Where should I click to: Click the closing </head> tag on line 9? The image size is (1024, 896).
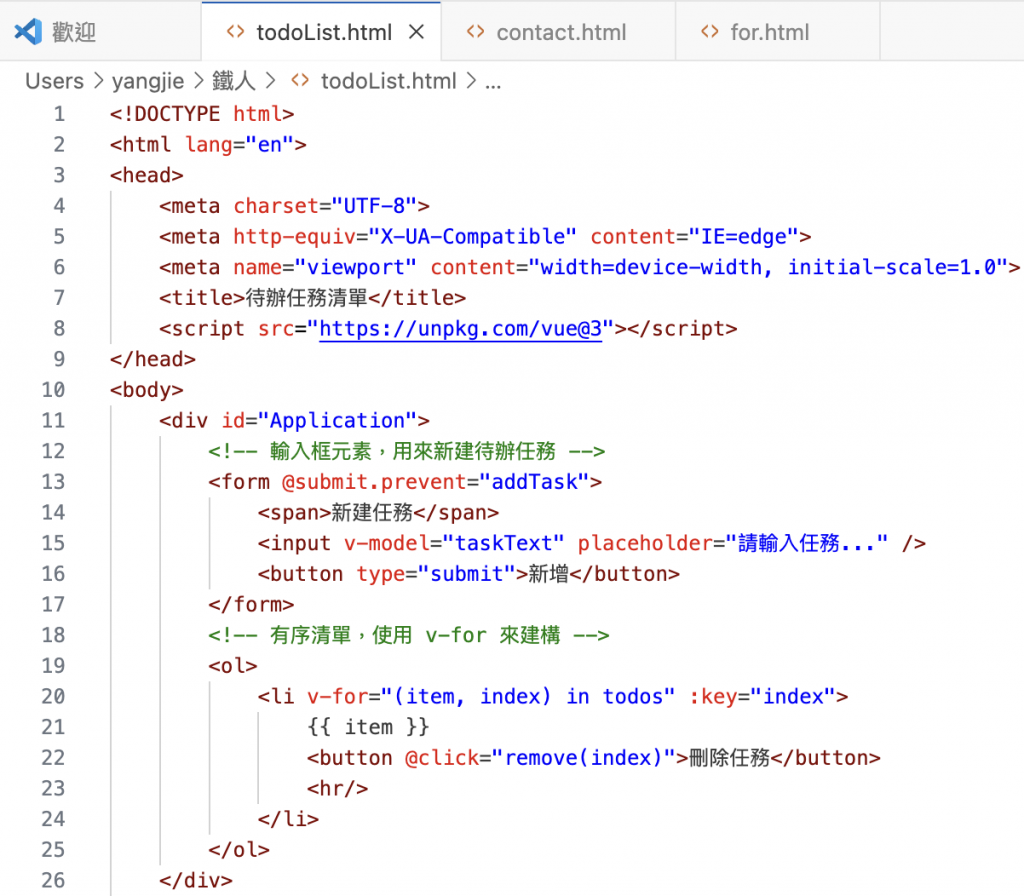(x=153, y=359)
